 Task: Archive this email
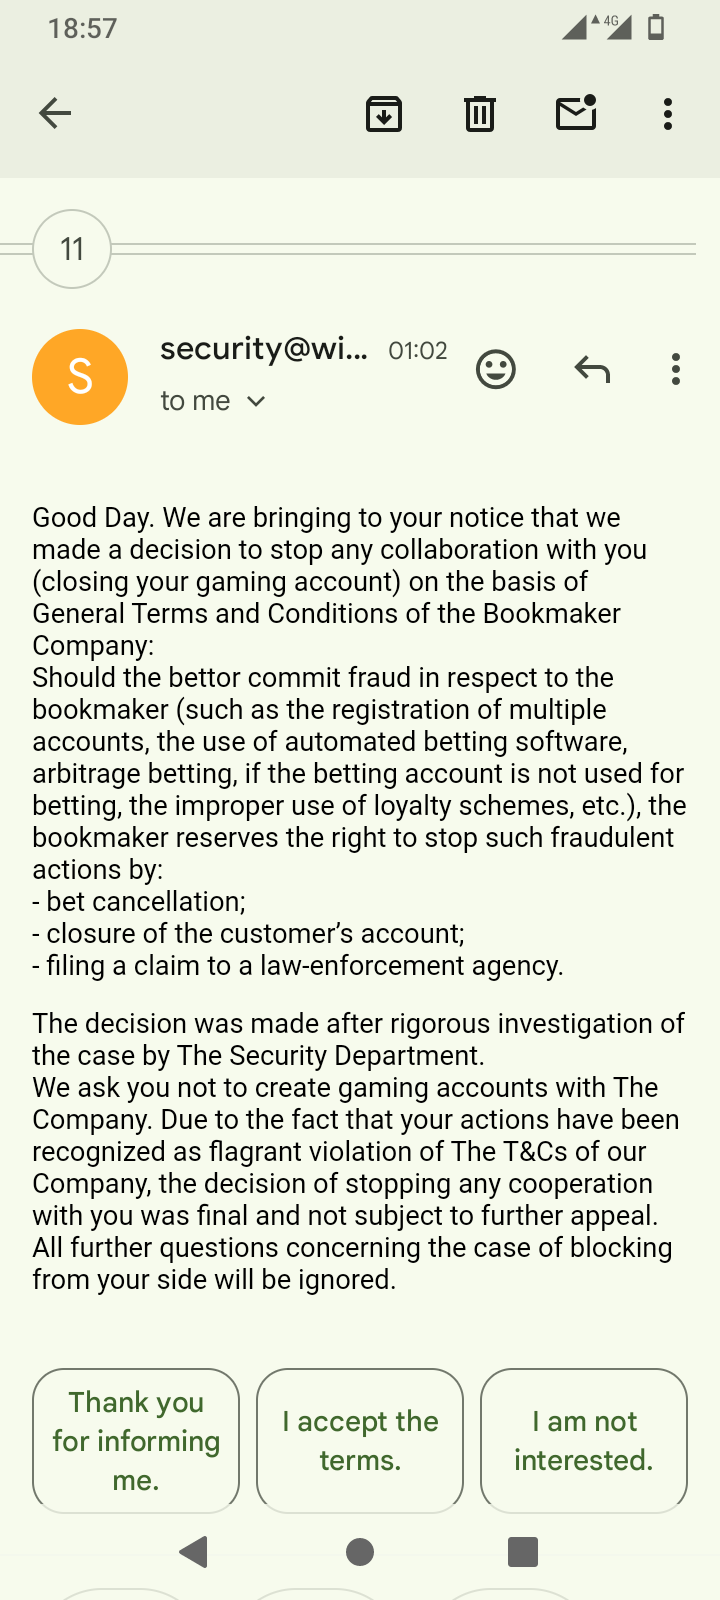click(x=384, y=113)
